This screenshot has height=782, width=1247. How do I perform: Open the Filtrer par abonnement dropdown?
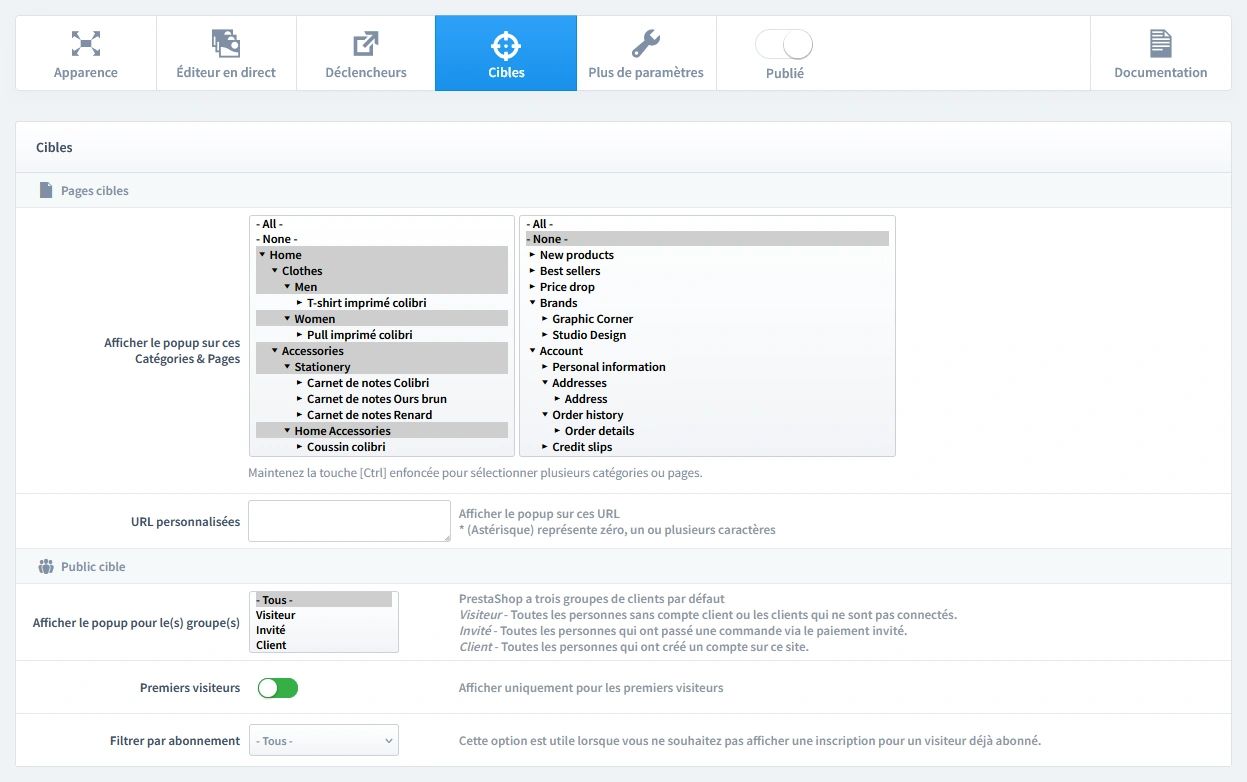coord(323,740)
